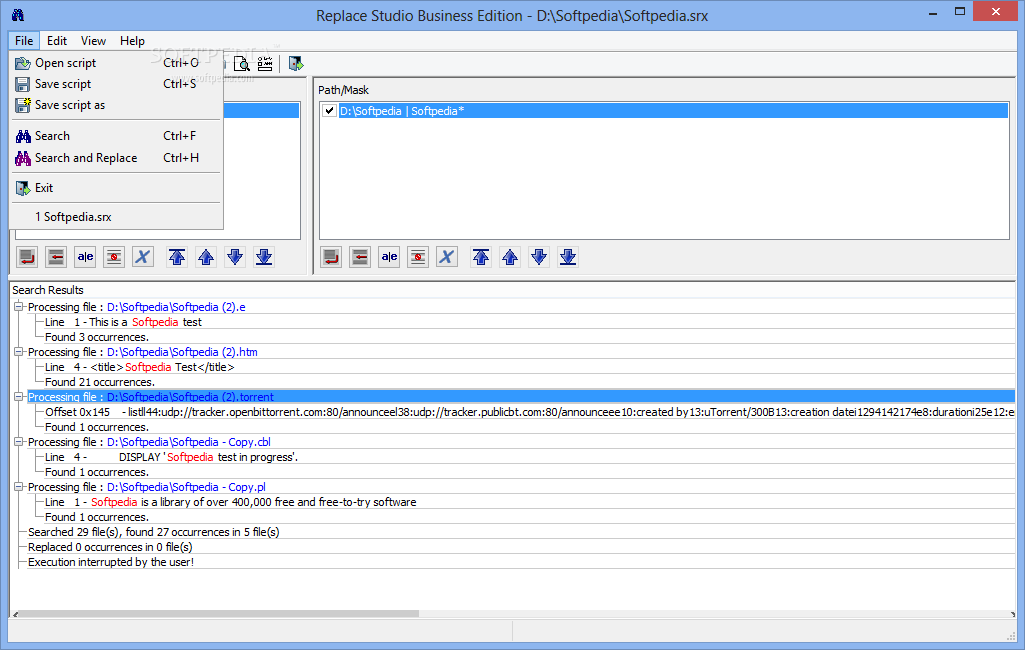Move path up under Path/Mask
Viewport: 1025px width, 650px height.
tap(510, 257)
